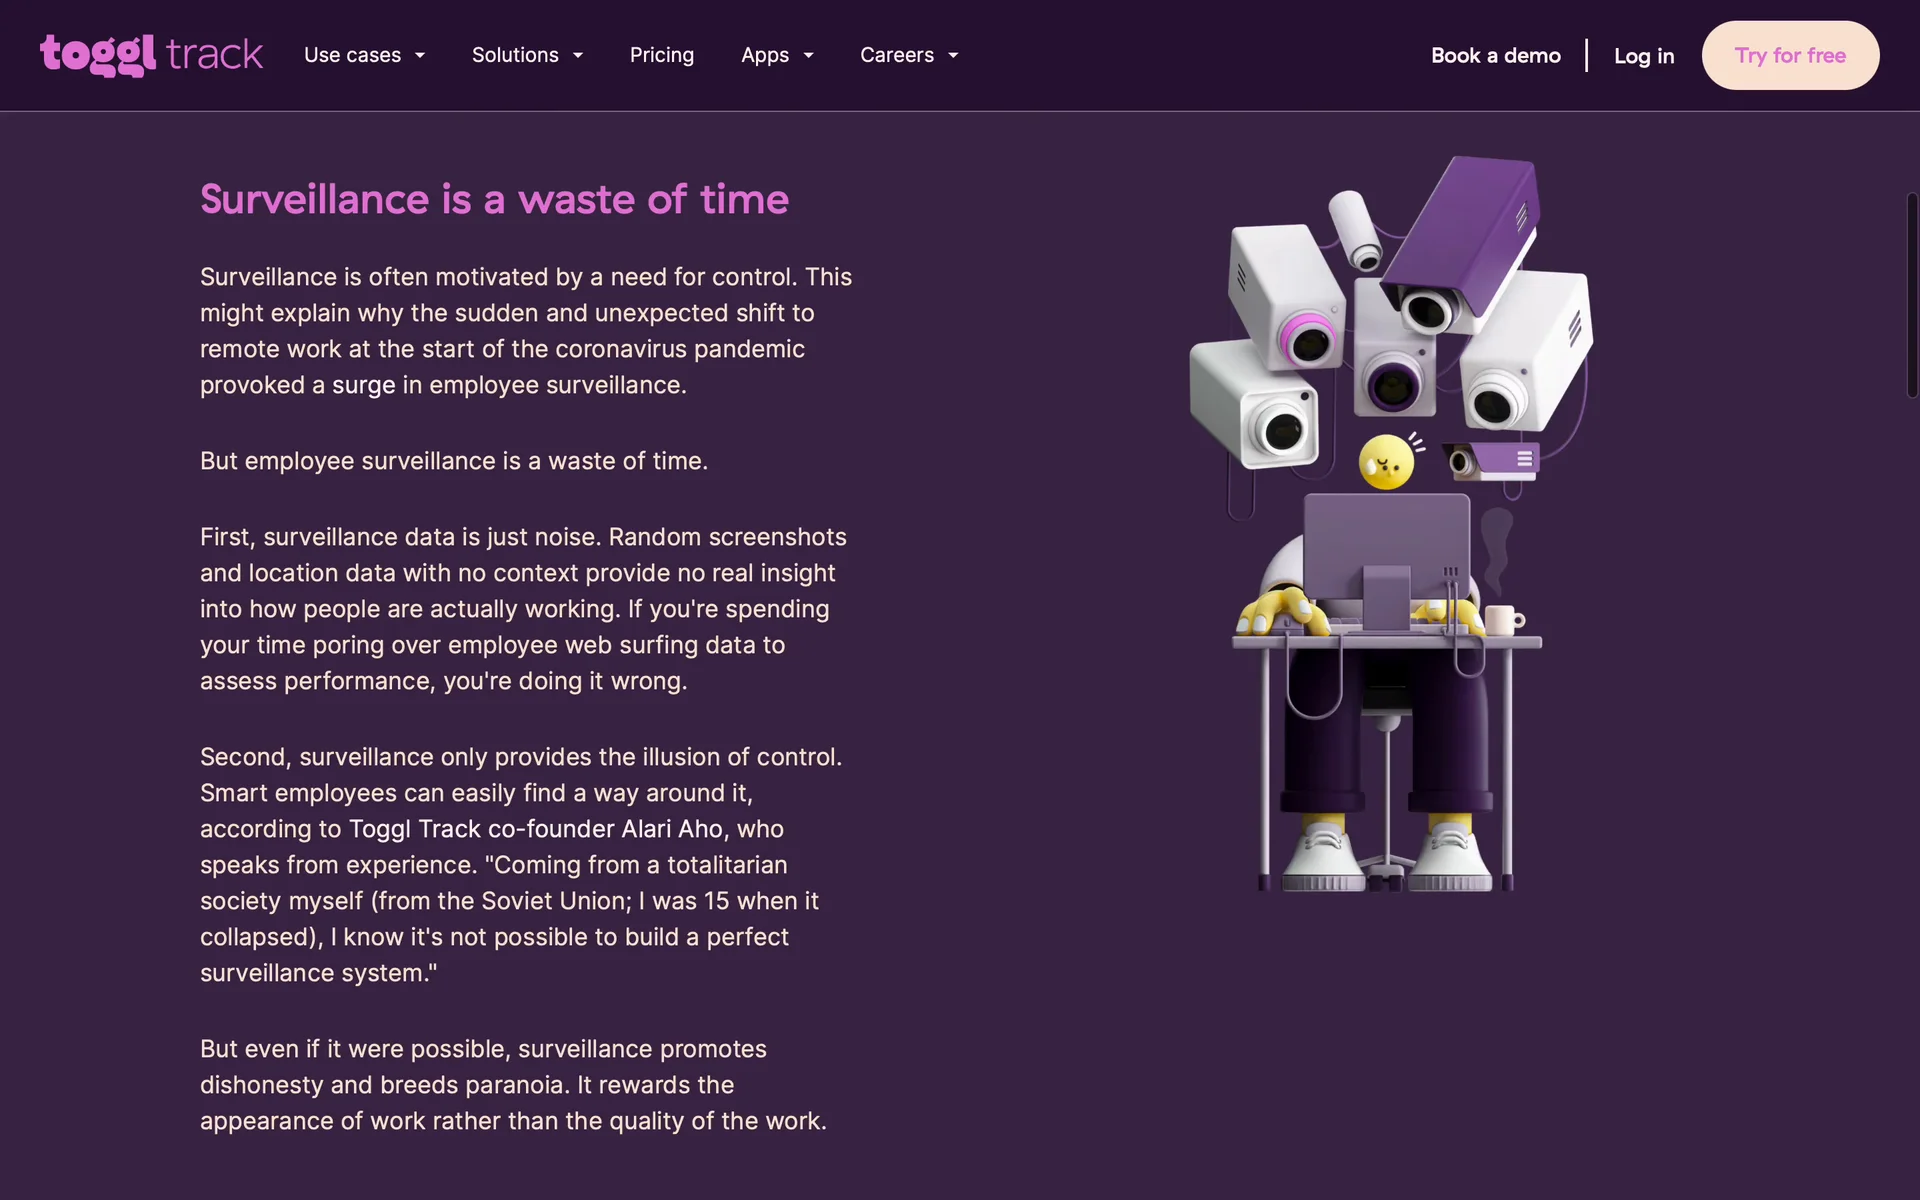Open the Pricing page
This screenshot has height=1200, width=1920.
tap(661, 55)
